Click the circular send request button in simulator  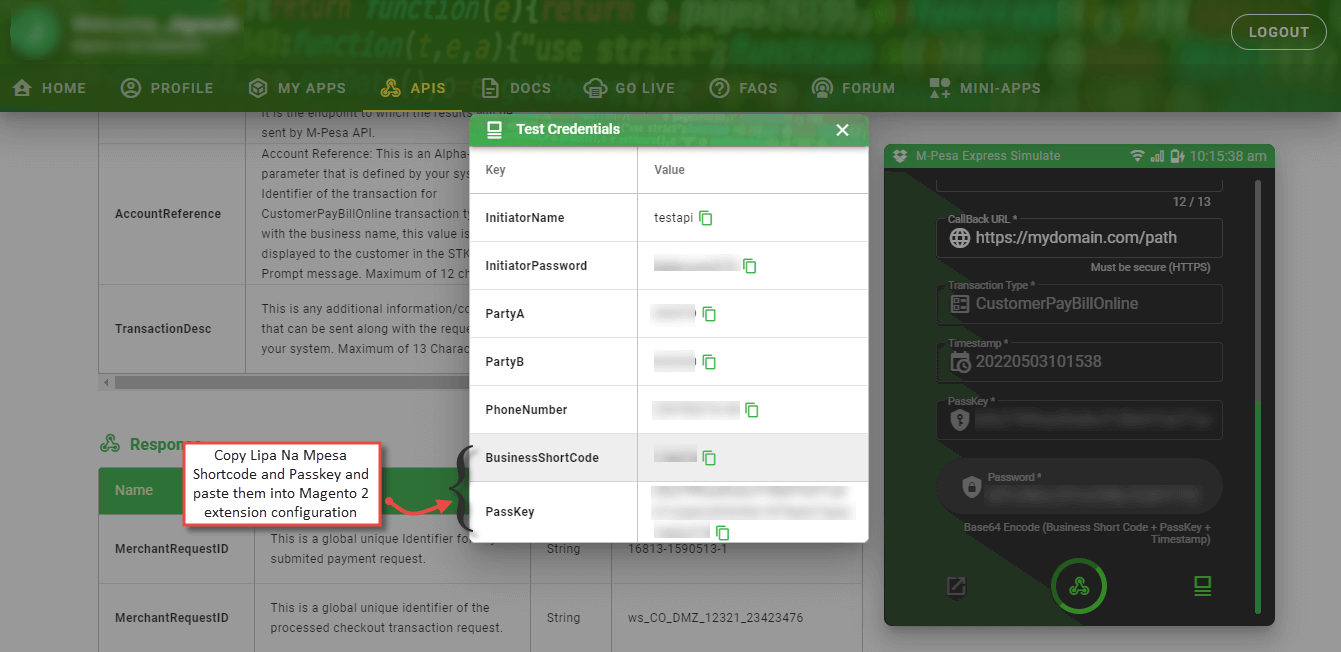(x=1079, y=587)
